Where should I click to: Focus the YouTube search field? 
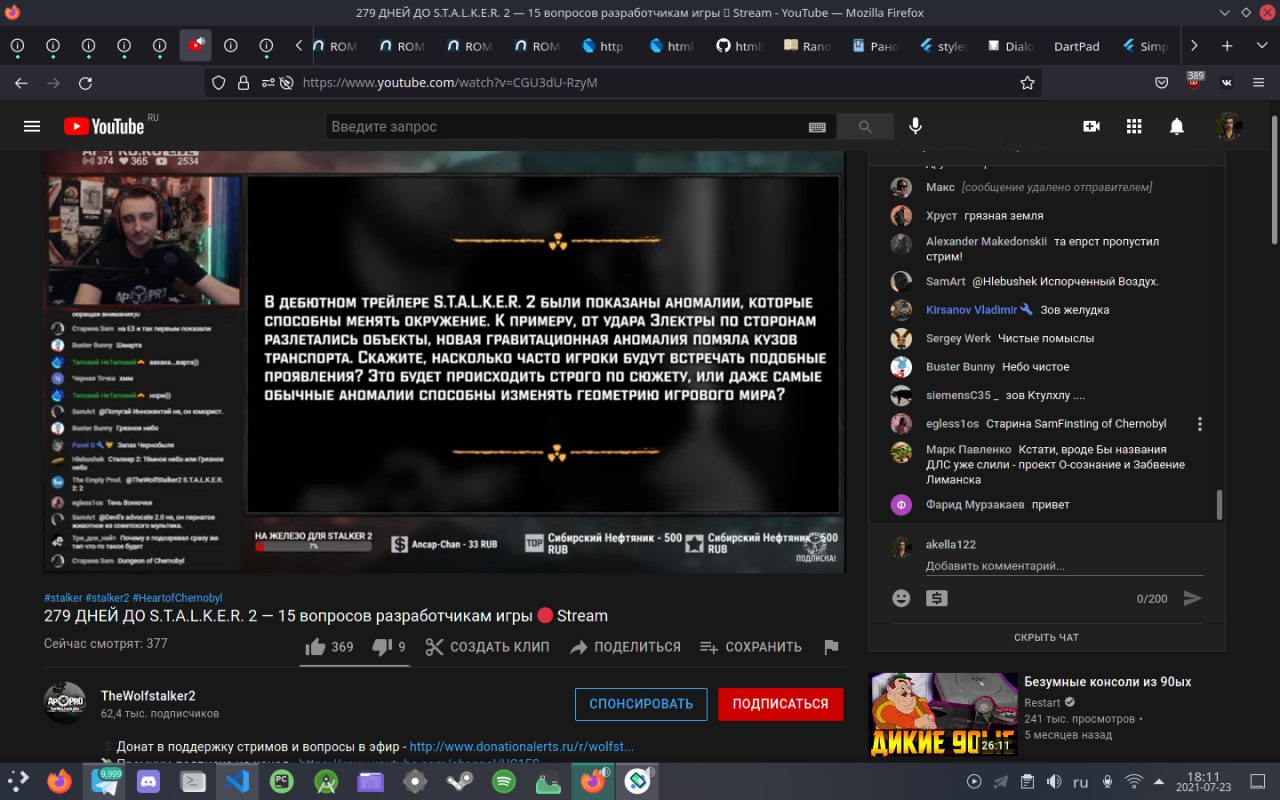pos(565,127)
